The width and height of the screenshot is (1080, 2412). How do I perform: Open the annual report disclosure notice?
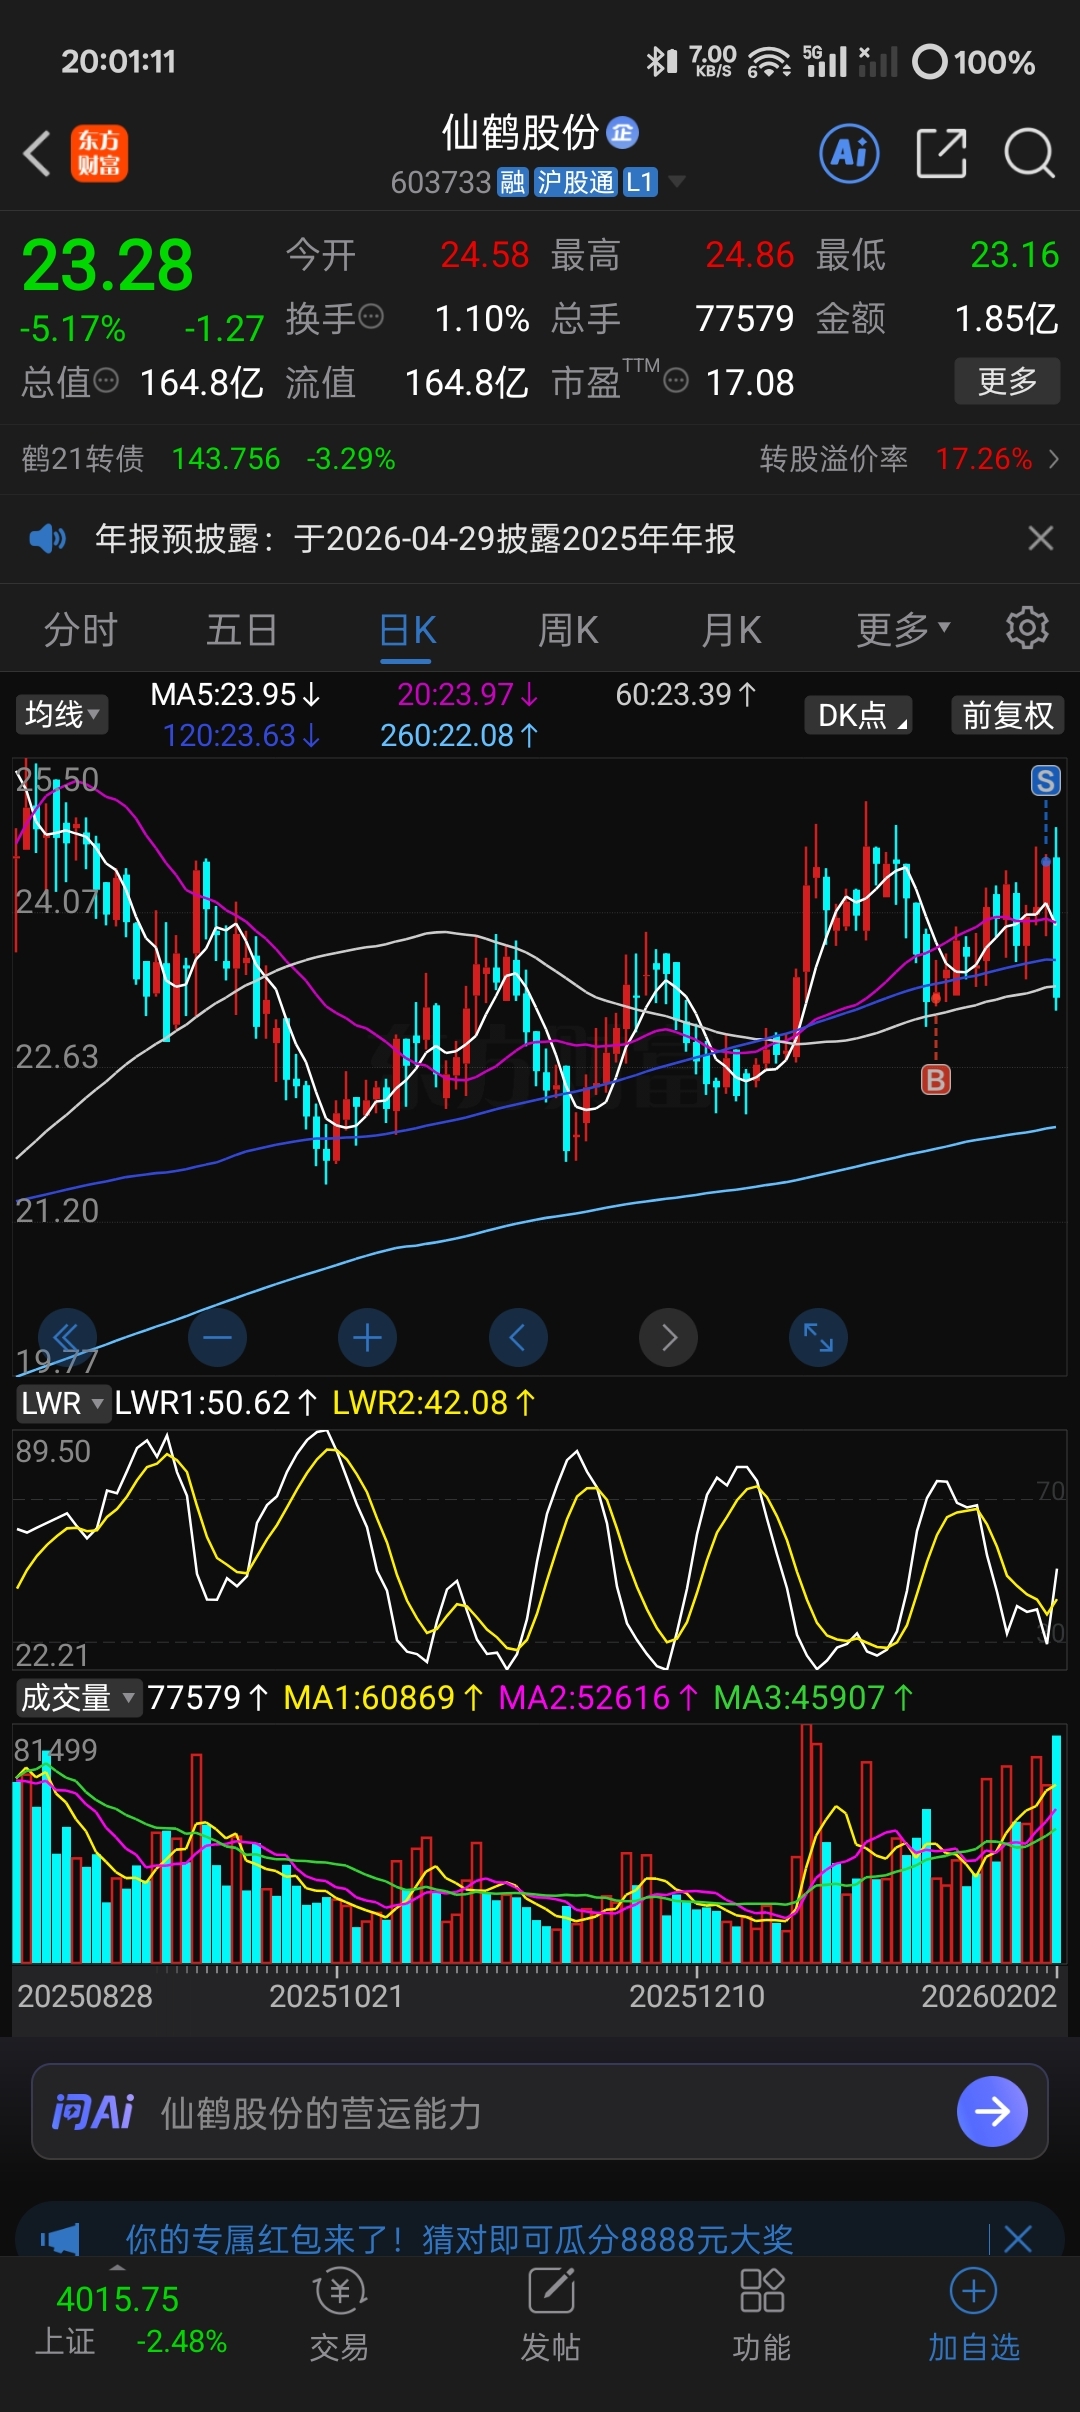pos(415,539)
